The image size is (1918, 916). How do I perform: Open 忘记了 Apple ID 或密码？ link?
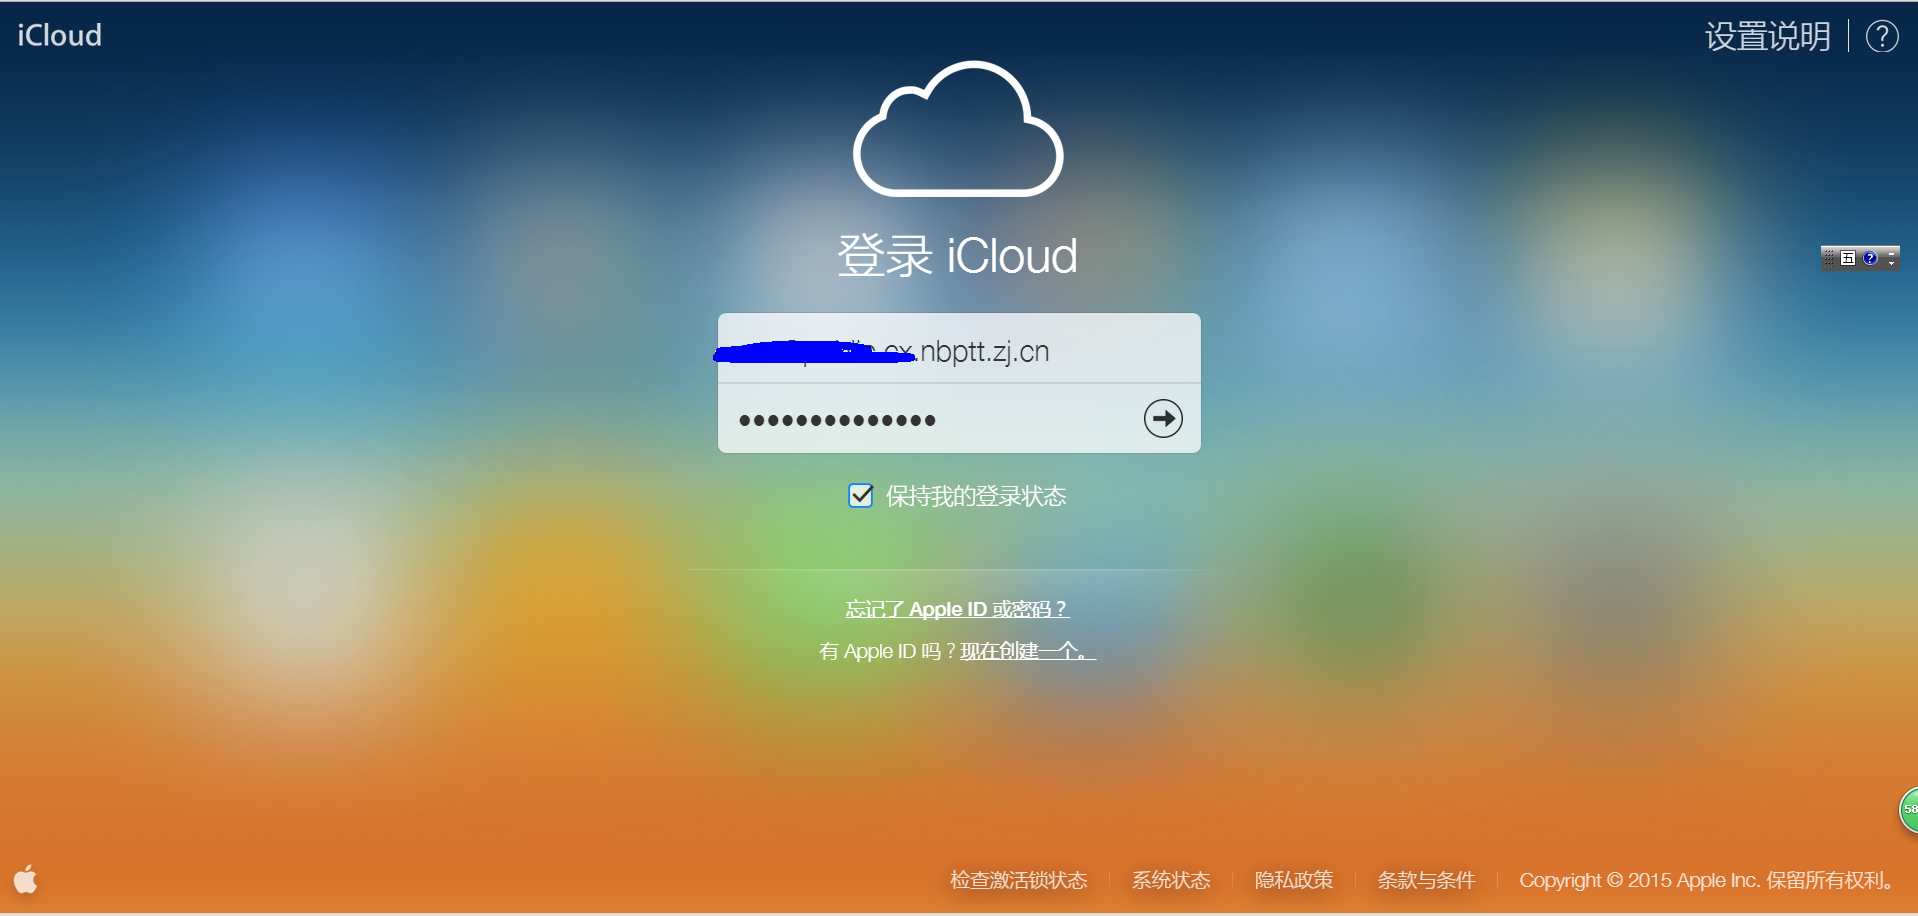(x=957, y=609)
